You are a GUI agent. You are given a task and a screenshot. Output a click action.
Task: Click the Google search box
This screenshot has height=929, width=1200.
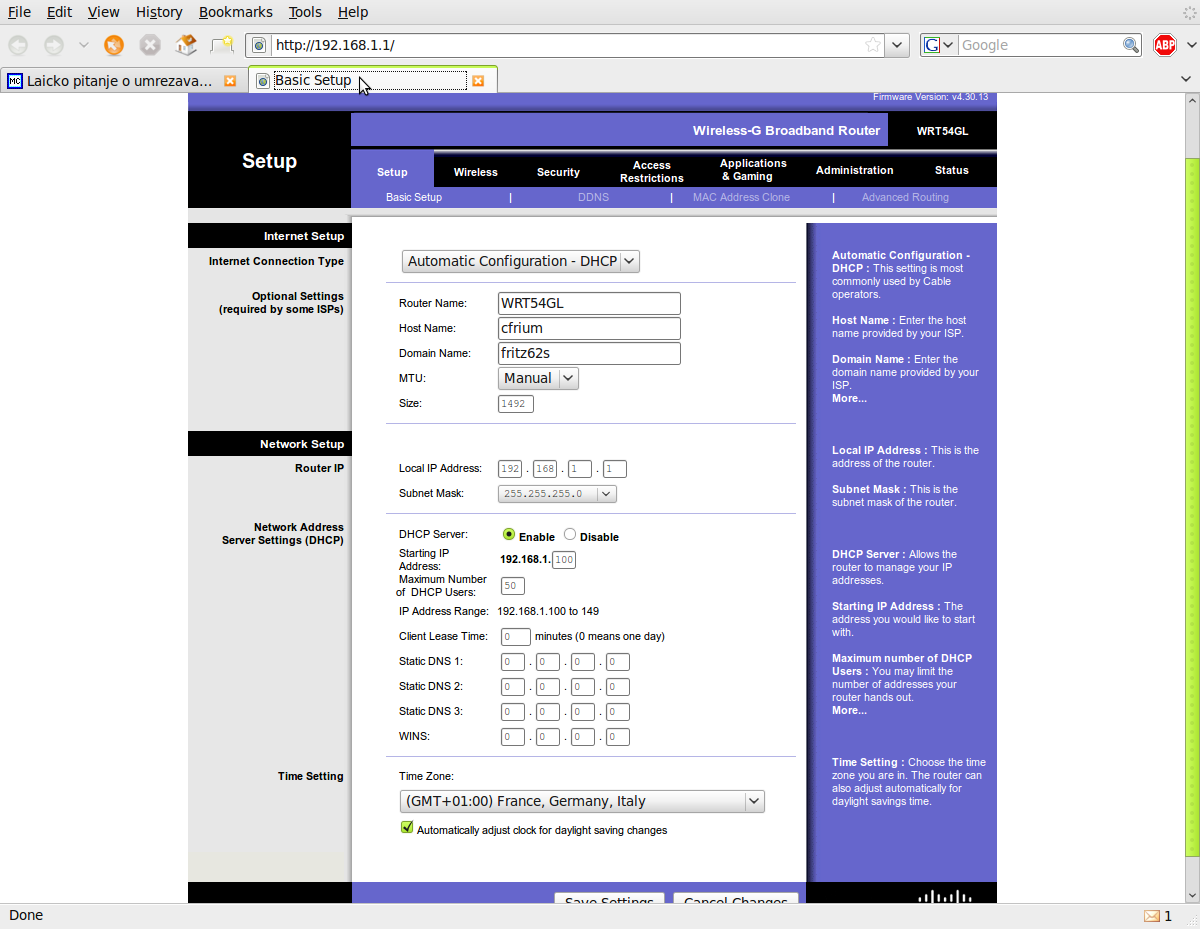click(x=1040, y=45)
